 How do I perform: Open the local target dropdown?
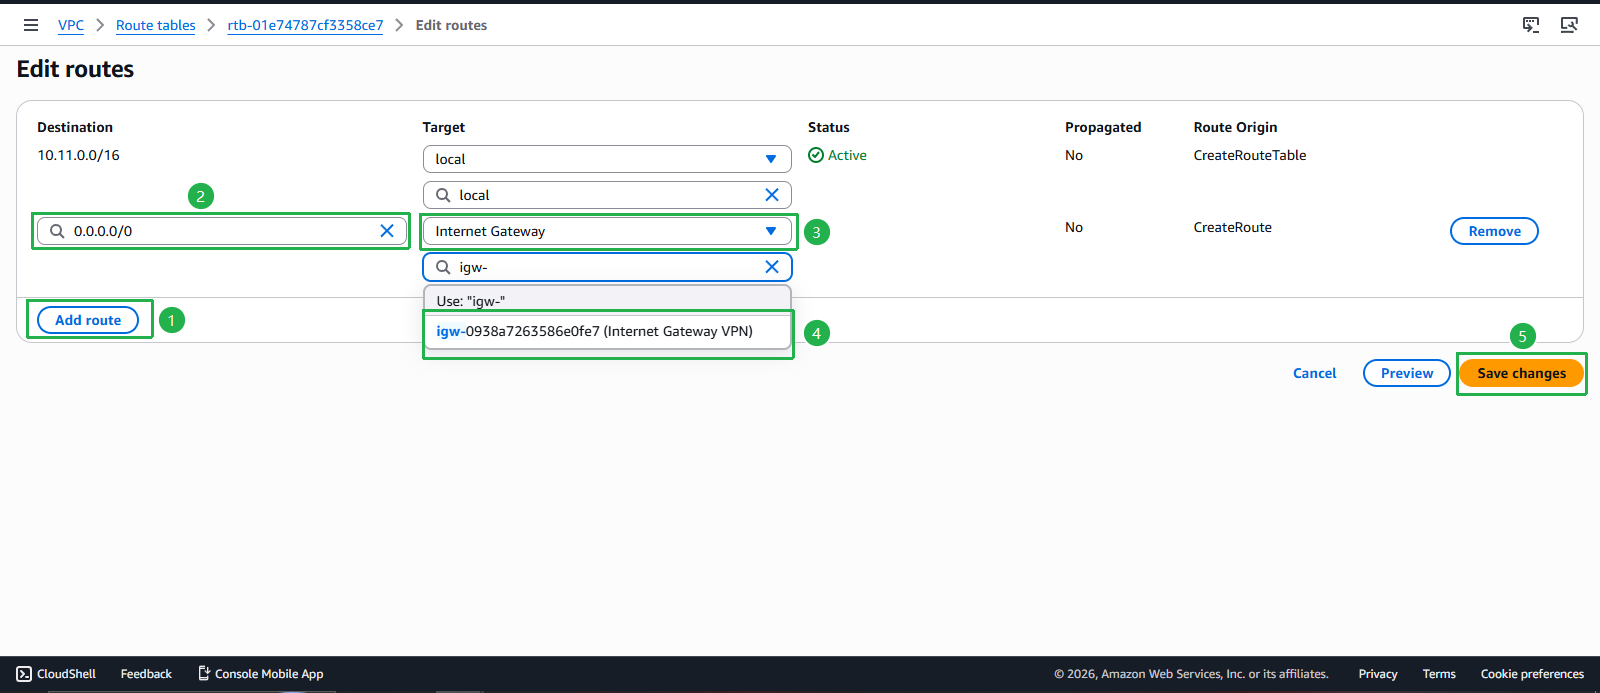[x=607, y=159]
